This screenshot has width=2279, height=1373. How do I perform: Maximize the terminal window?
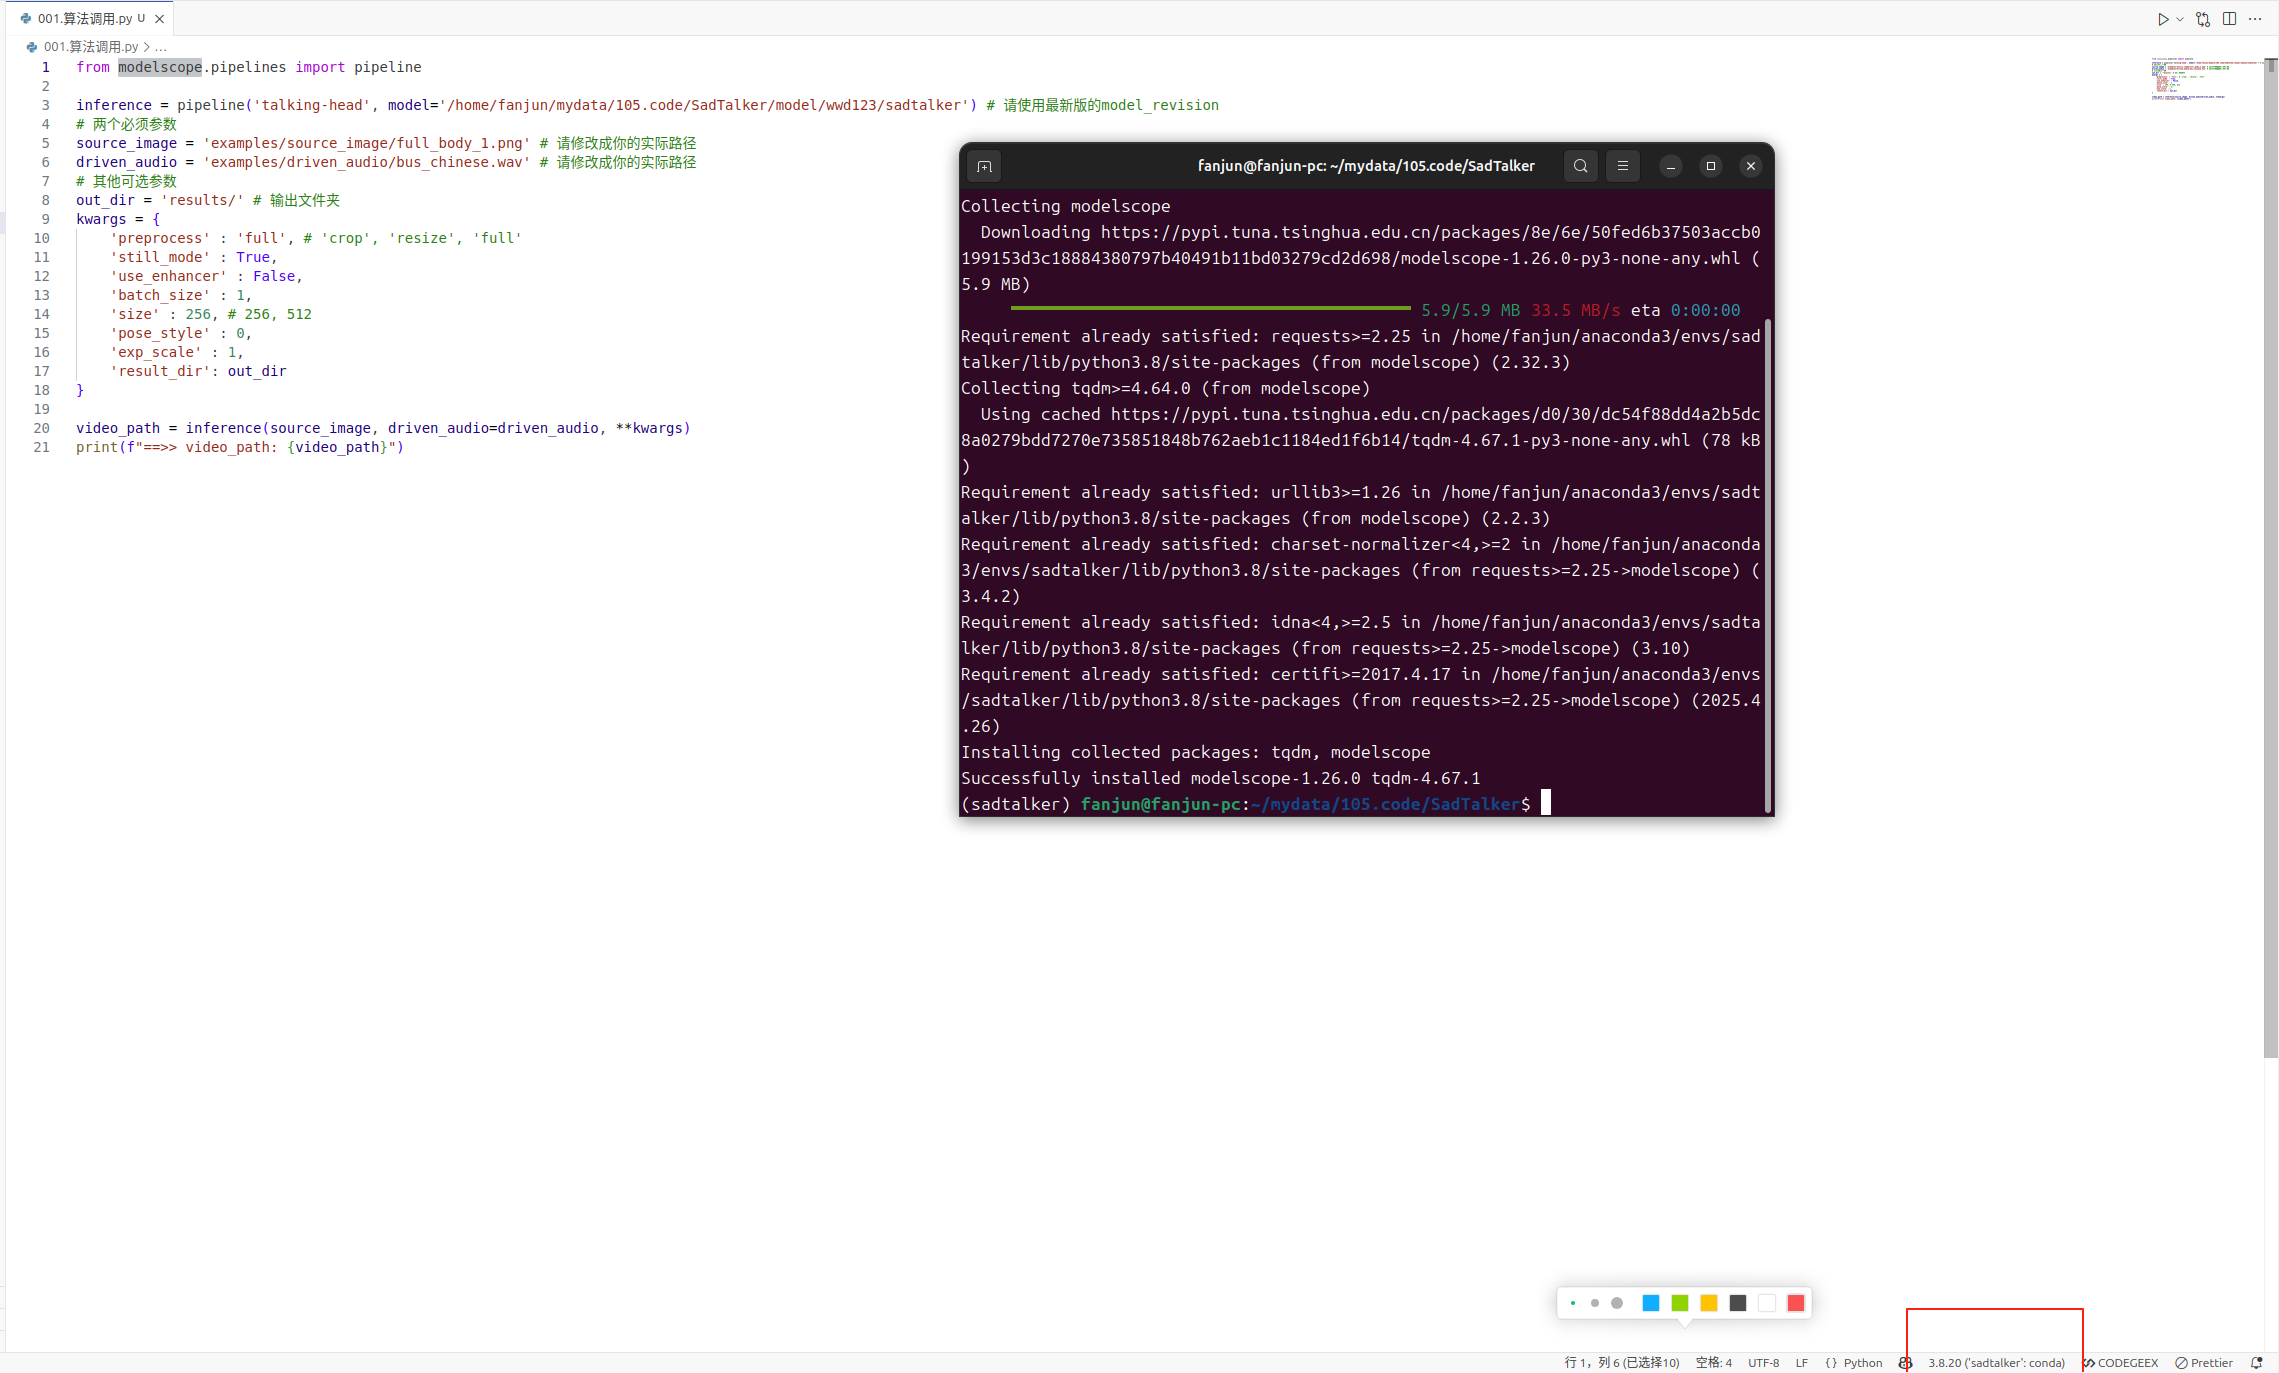pos(1711,166)
